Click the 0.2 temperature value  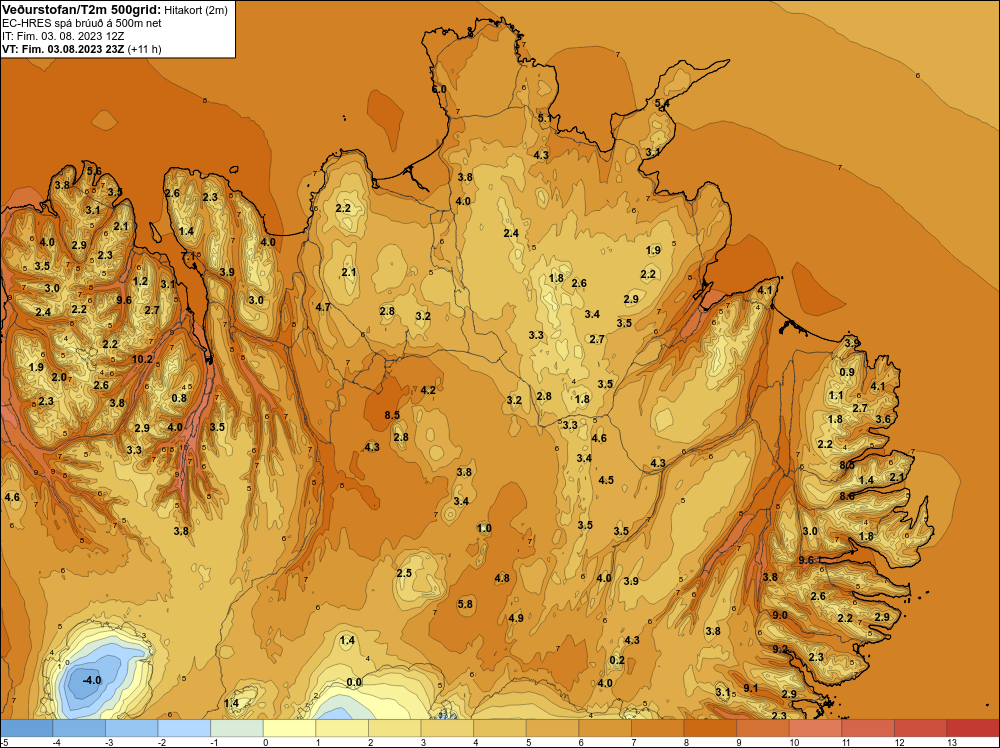(617, 660)
